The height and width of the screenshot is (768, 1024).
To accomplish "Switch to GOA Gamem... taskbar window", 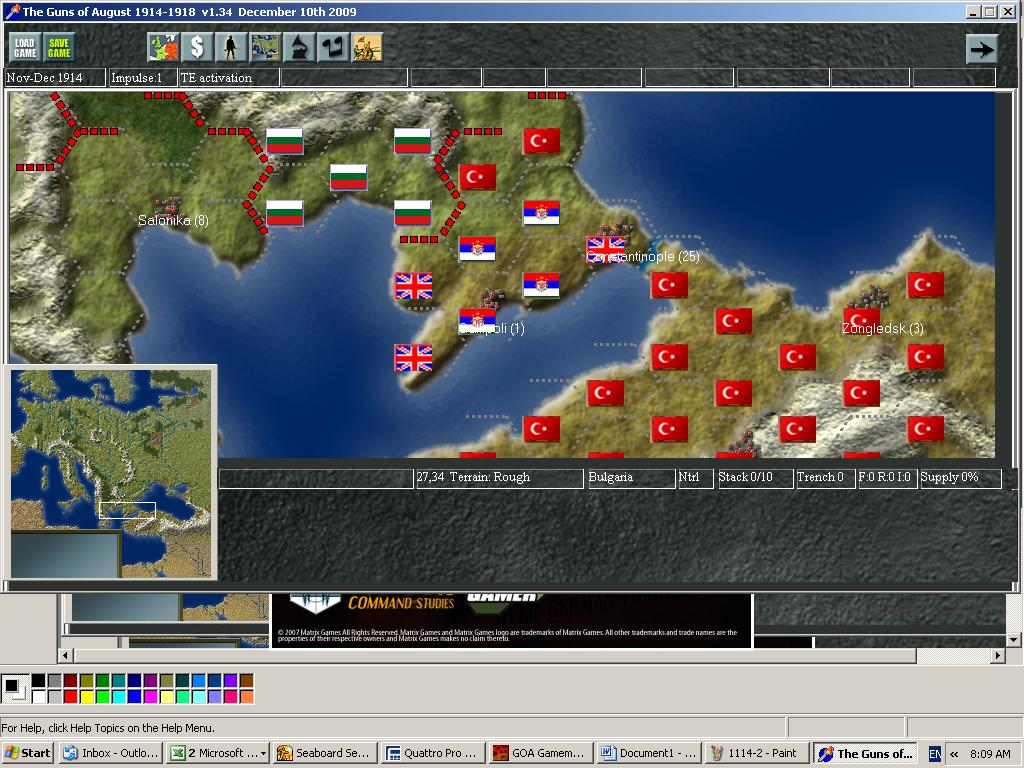I will pos(541,753).
